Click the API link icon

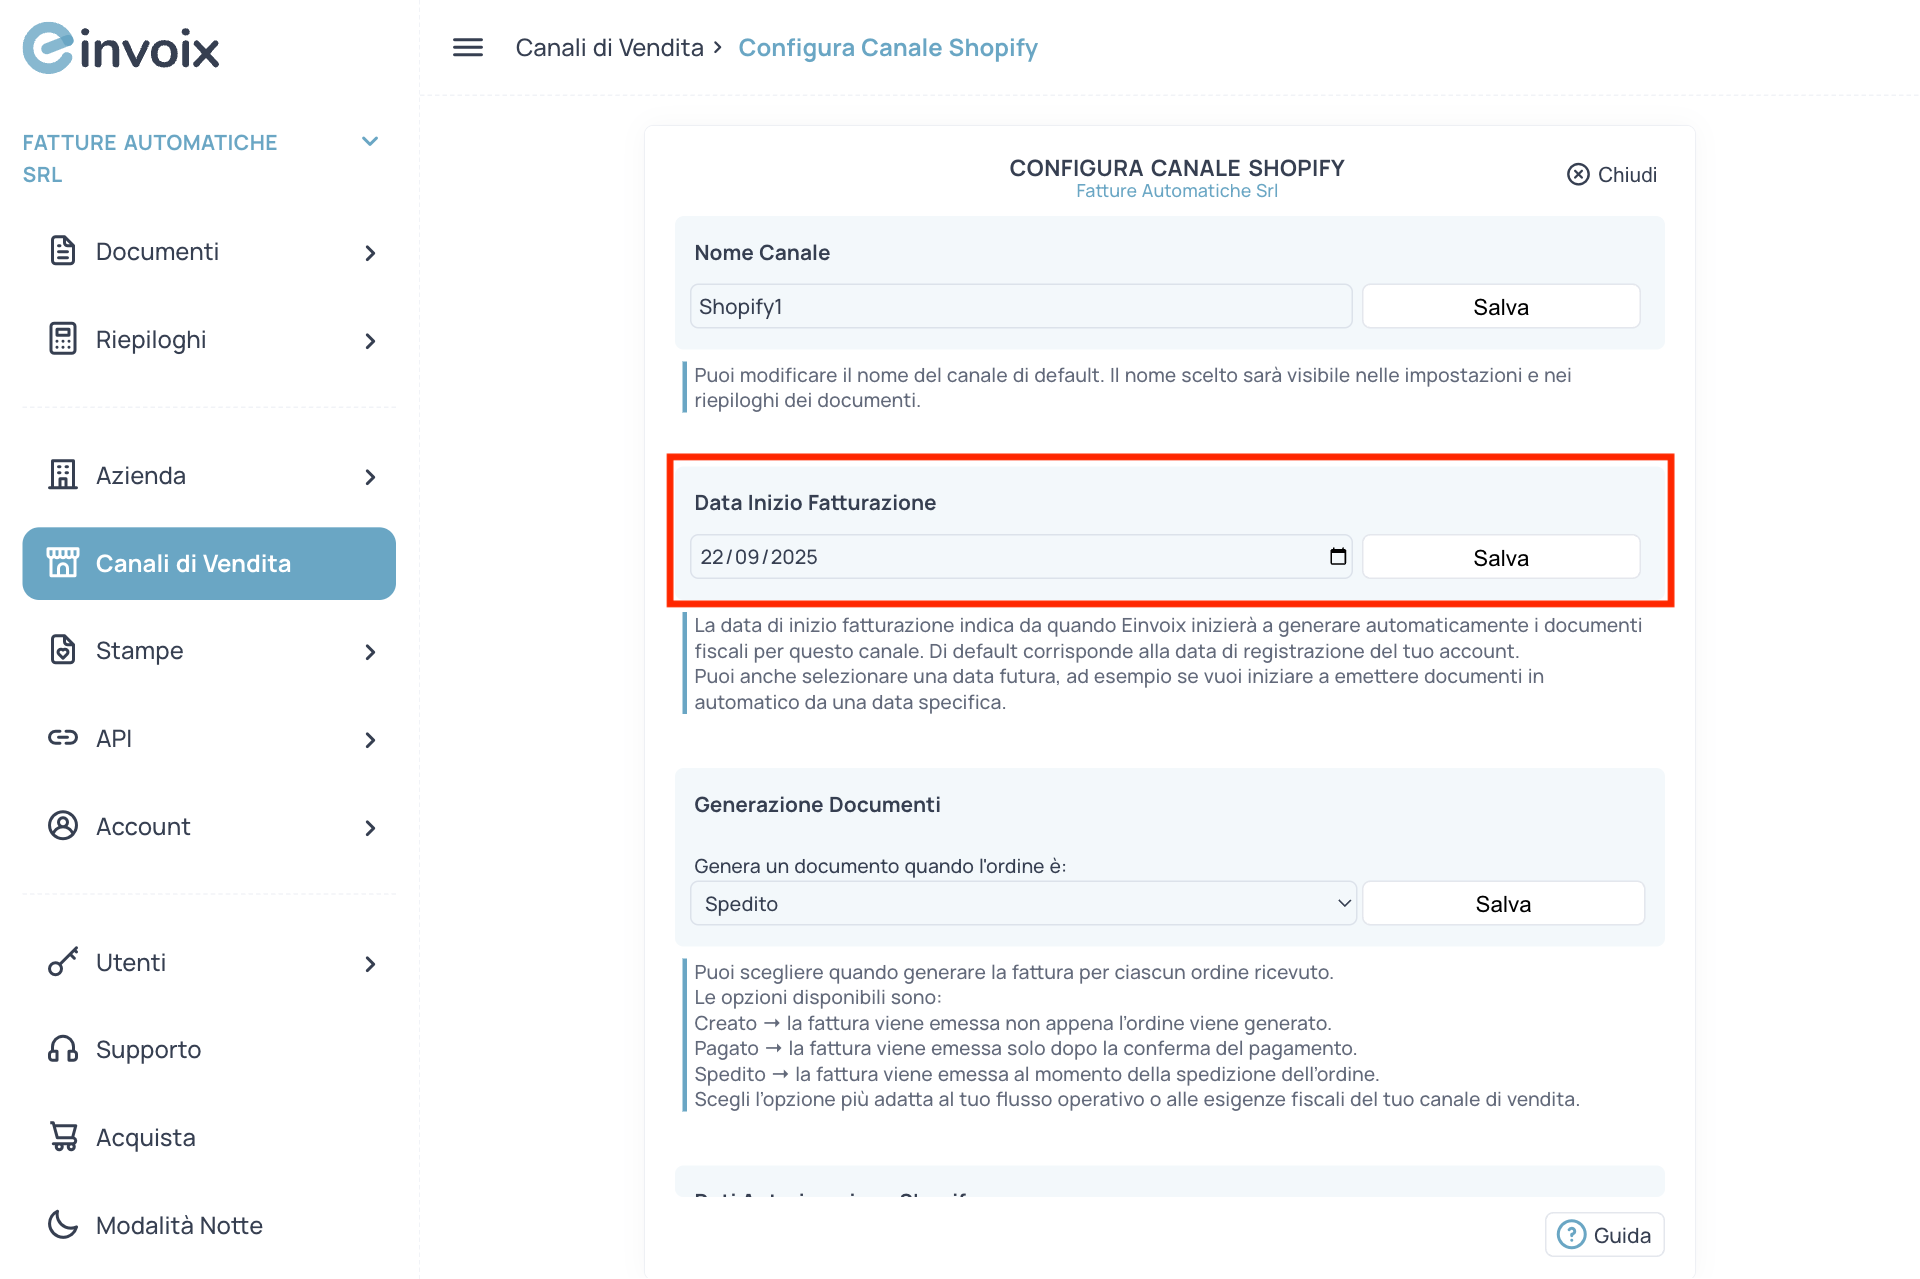tap(63, 738)
